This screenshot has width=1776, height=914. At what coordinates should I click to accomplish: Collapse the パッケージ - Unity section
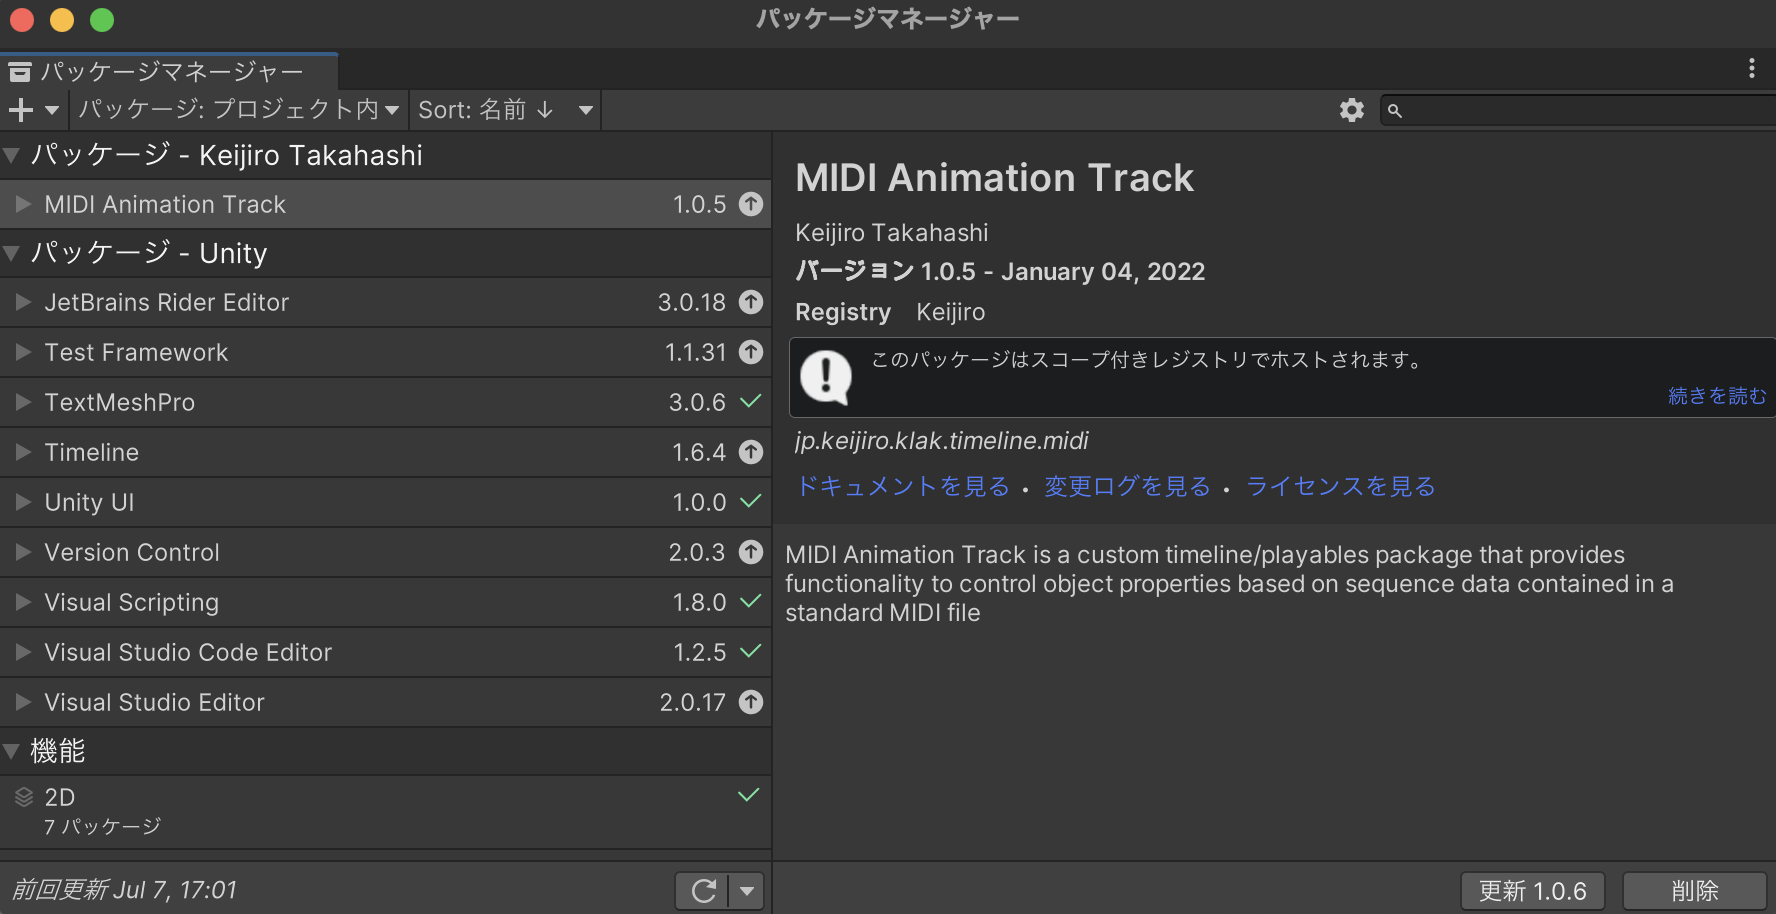(x=13, y=253)
